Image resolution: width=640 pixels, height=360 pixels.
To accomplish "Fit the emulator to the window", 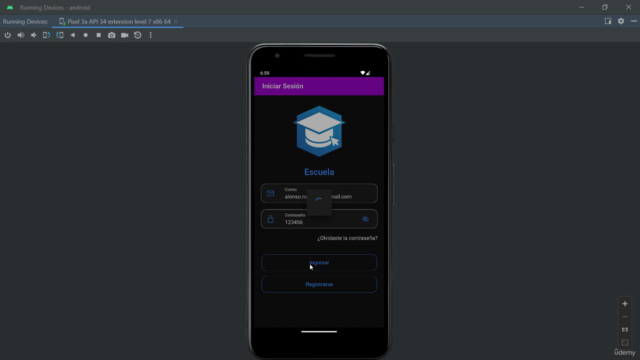I will (624, 342).
